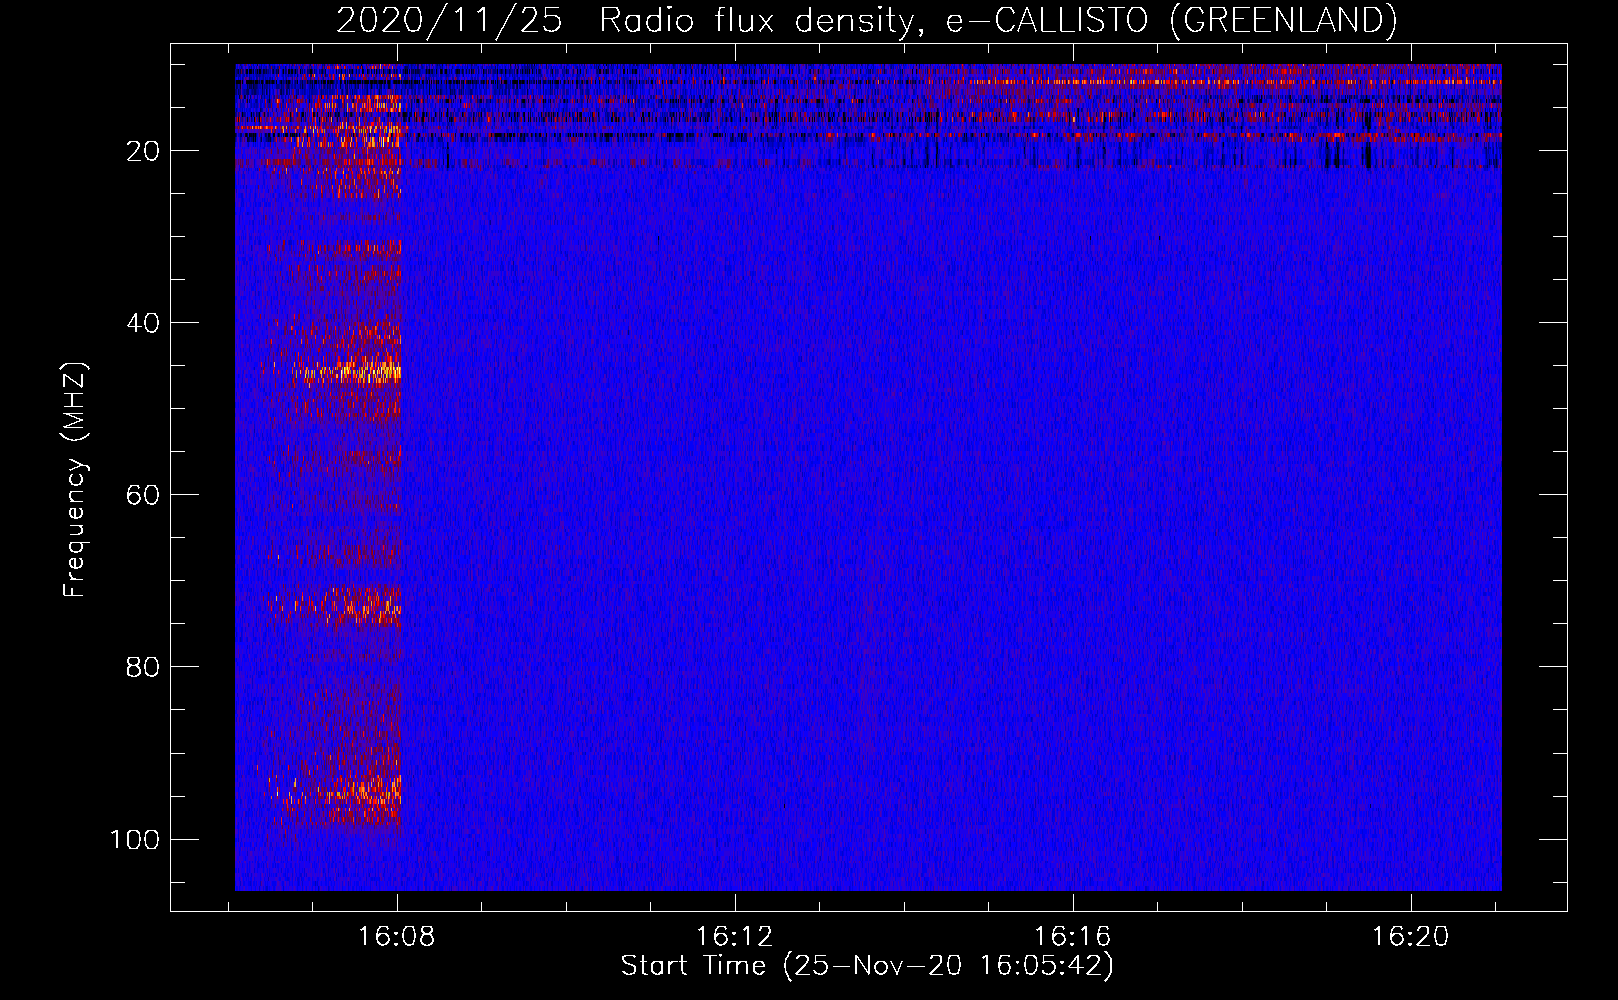Viewport: 1618px width, 1000px height.
Task: Click the 16:08 time tick label
Action: click(397, 937)
